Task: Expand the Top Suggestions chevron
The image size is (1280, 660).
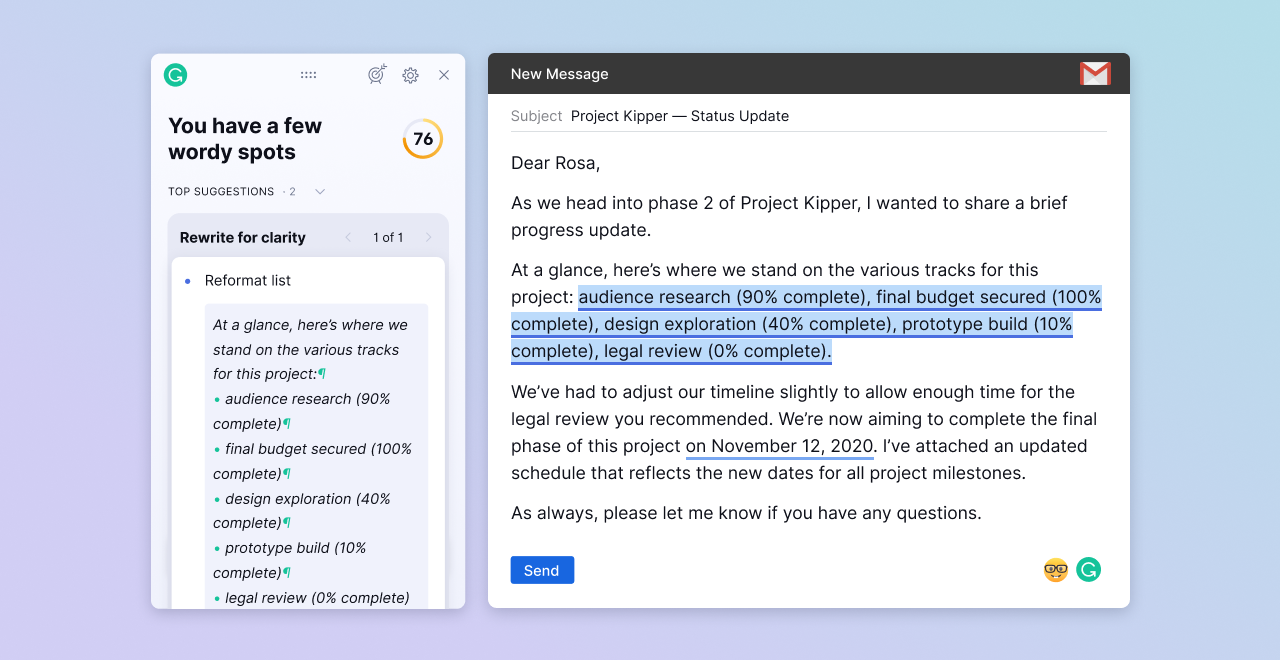Action: [320, 191]
